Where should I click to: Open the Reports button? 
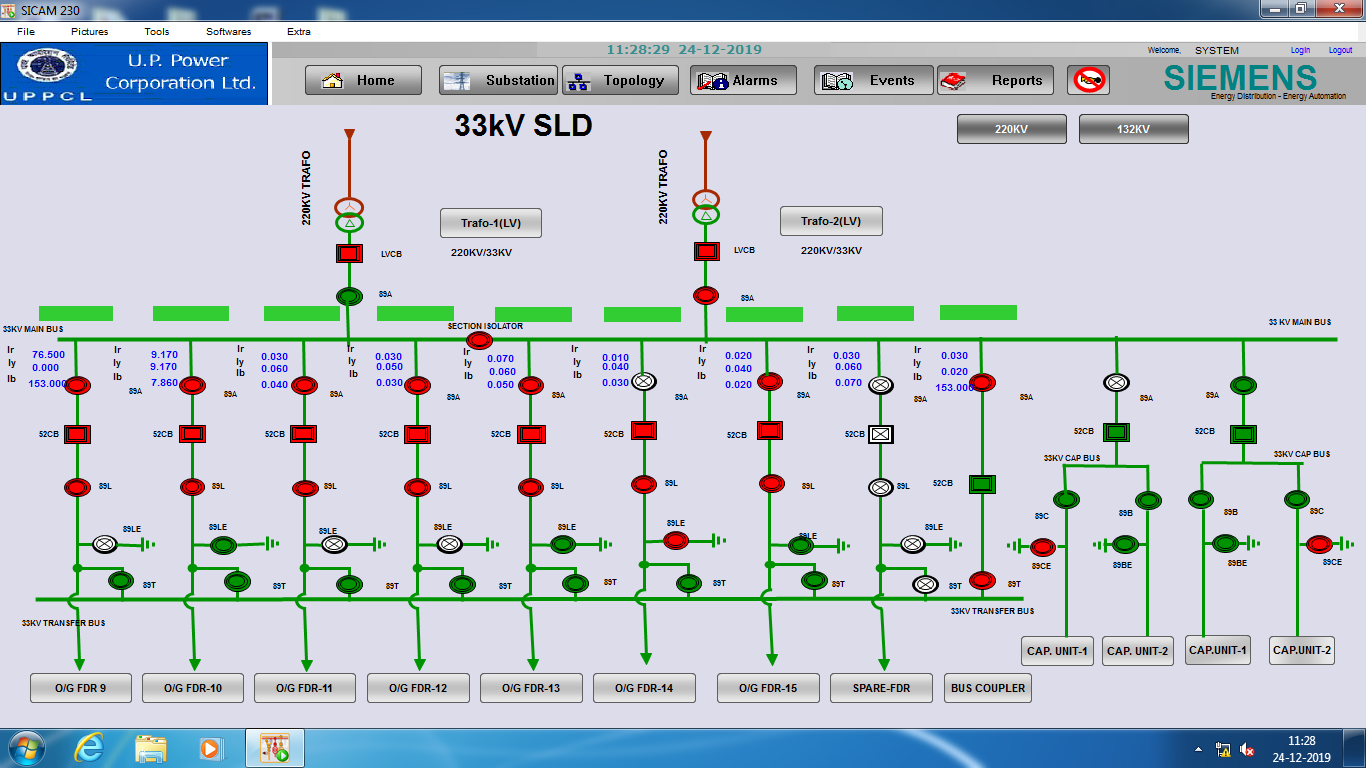click(x=995, y=81)
